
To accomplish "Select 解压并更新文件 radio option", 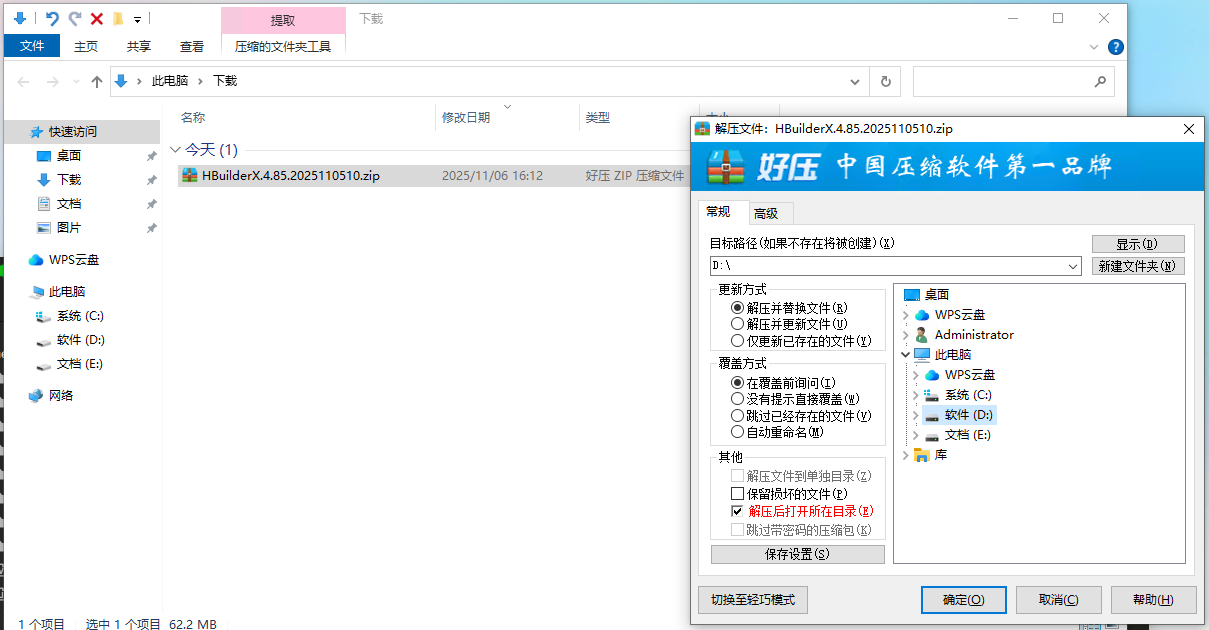I will point(738,324).
